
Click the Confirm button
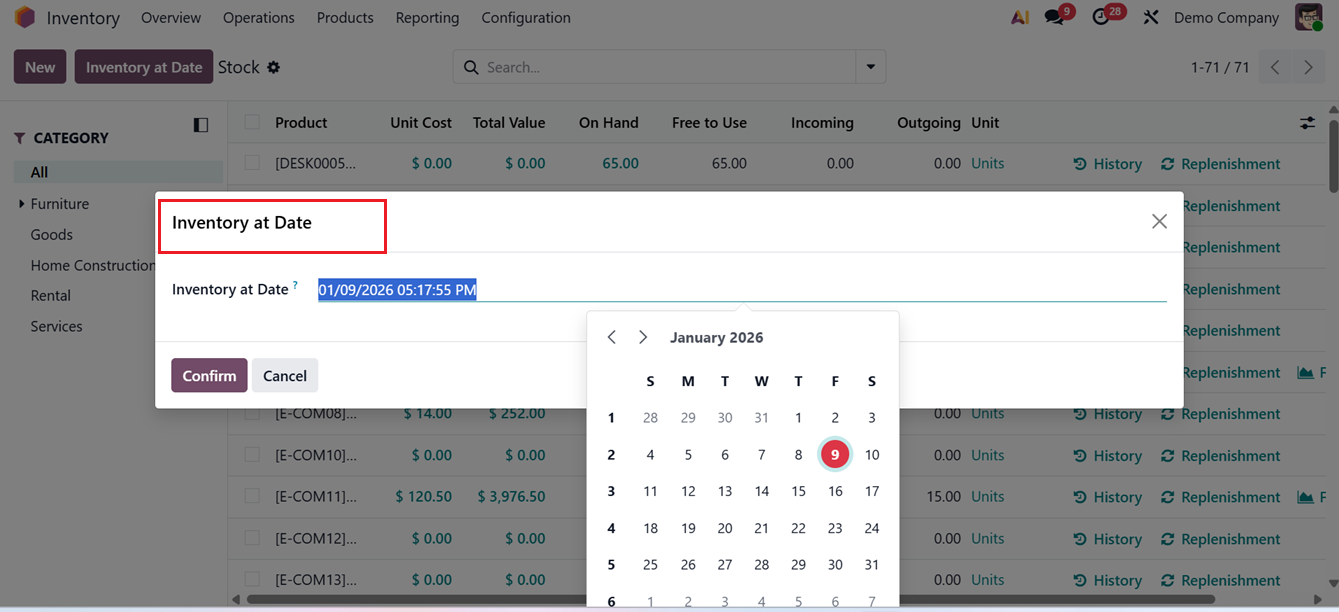coord(208,375)
